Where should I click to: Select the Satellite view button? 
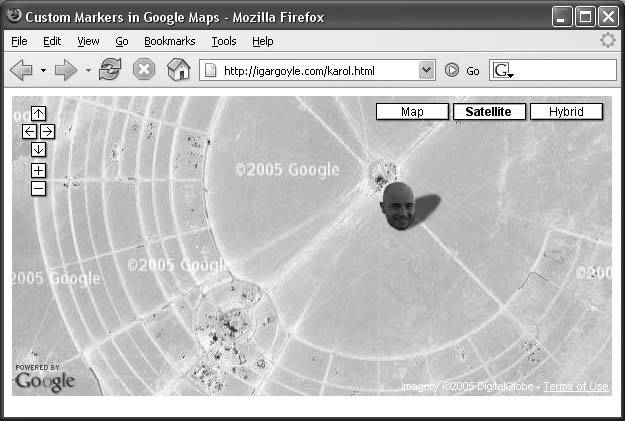click(x=489, y=112)
